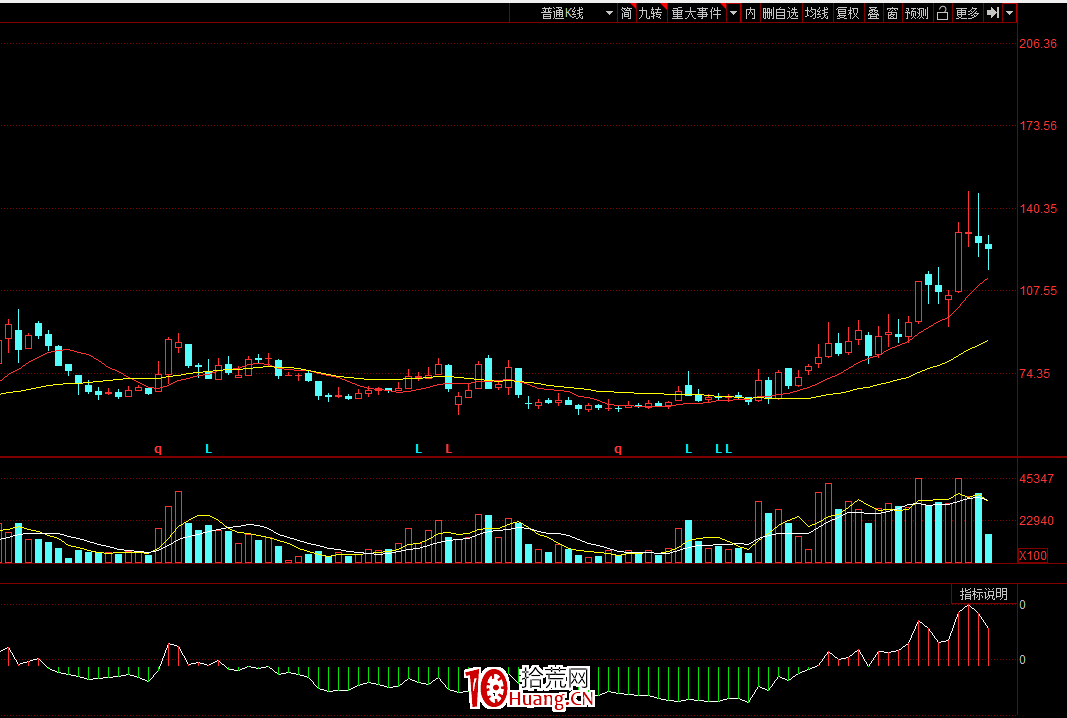Click the 指标说明 indicator description button
The height and width of the screenshot is (718, 1067).
point(983,594)
